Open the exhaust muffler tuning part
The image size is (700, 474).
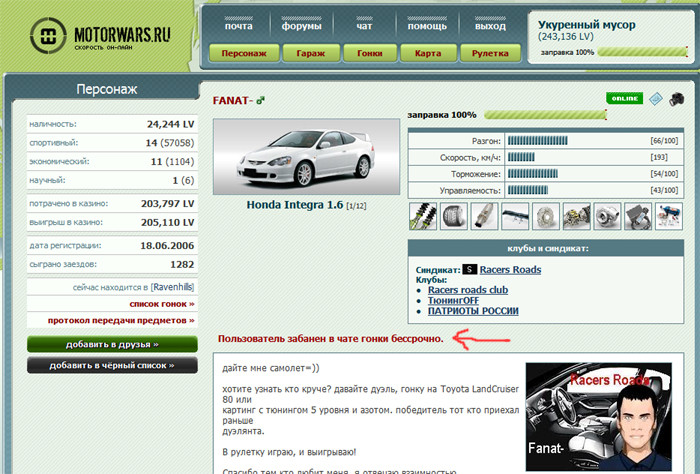coord(484,216)
